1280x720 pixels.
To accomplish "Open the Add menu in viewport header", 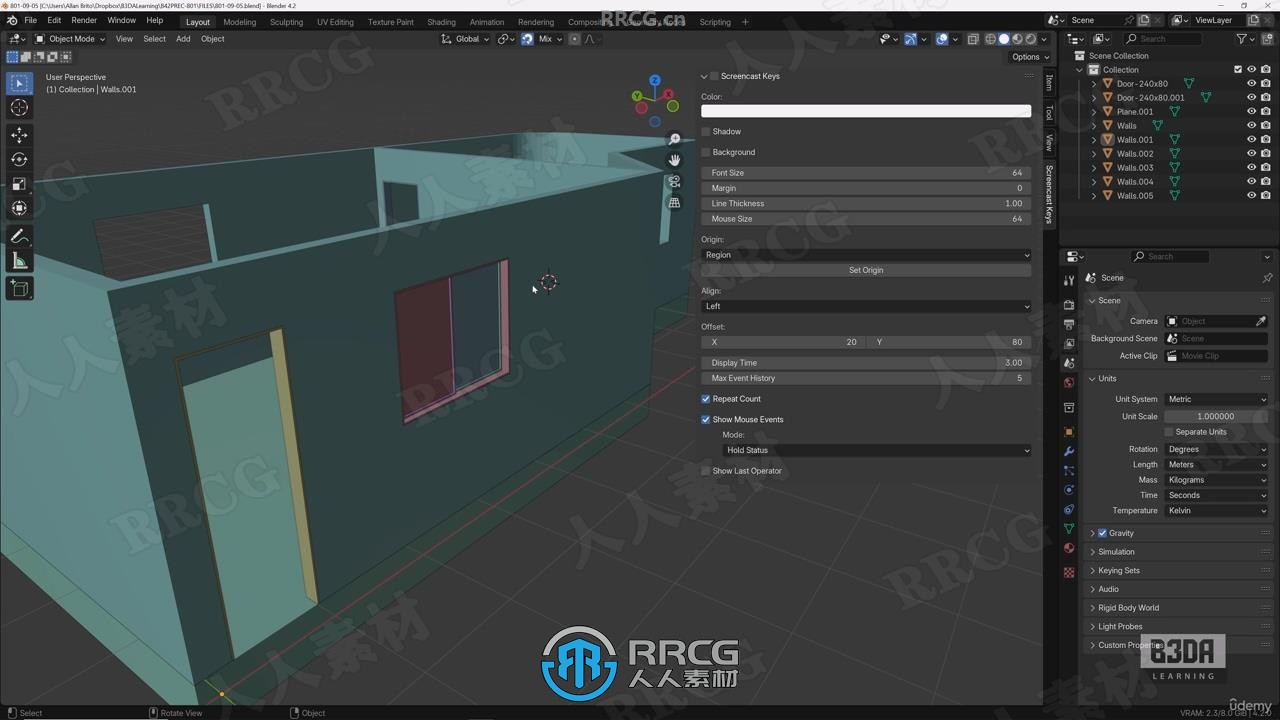I will coord(183,39).
